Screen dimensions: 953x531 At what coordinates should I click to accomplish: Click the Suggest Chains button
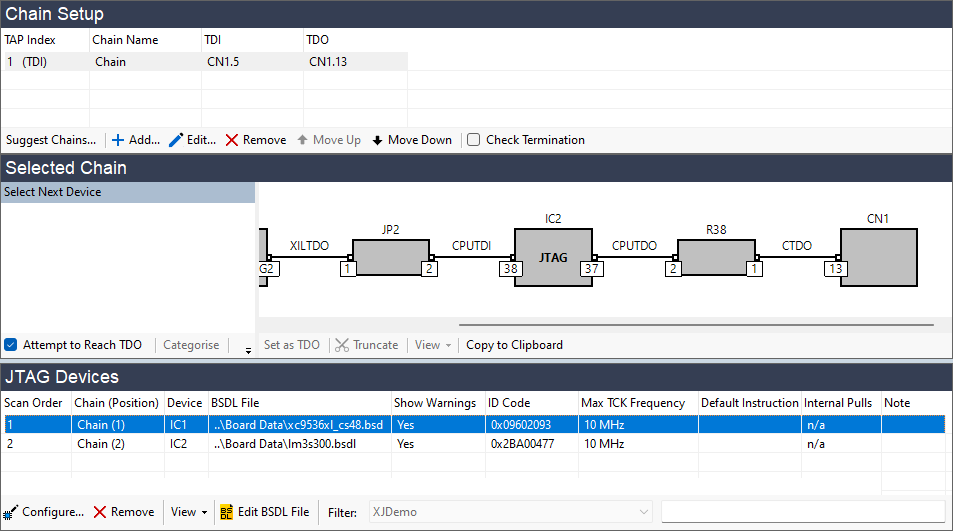point(51,140)
